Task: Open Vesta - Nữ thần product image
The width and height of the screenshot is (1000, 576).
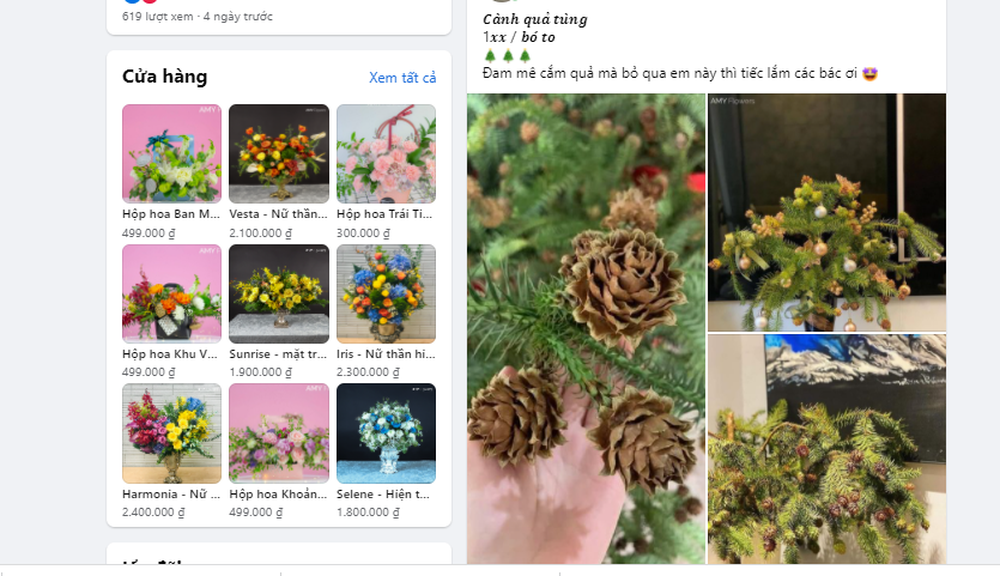Action: coord(279,154)
